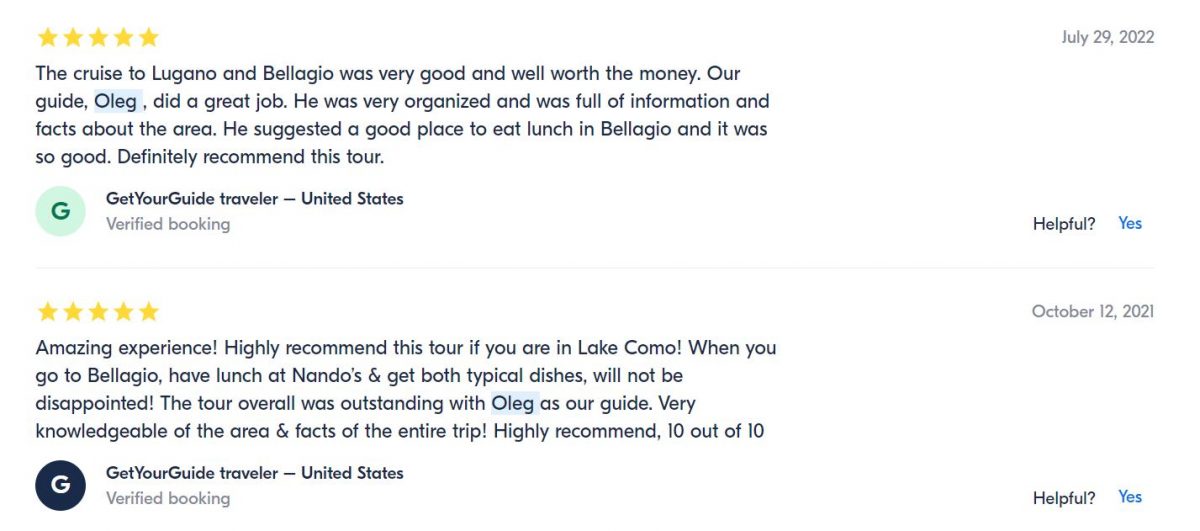Click highlighted "Oleg" in the second review

click(513, 404)
